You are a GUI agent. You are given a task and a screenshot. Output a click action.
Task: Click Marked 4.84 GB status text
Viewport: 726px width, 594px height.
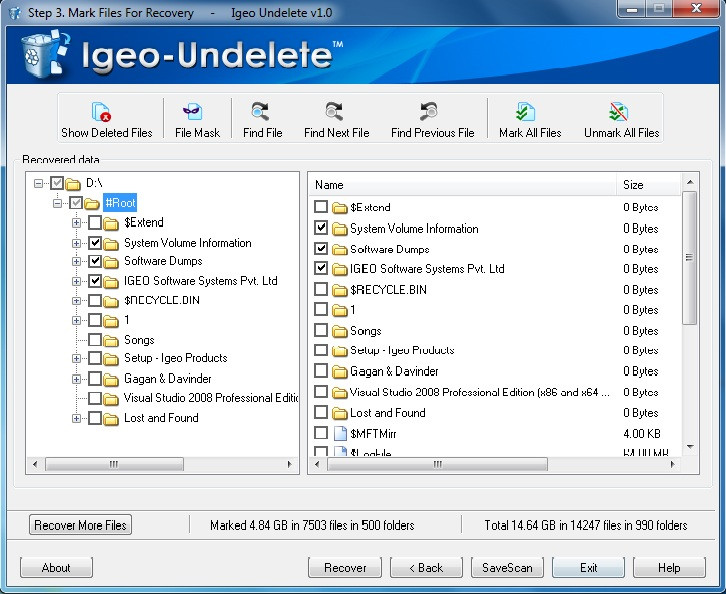312,525
